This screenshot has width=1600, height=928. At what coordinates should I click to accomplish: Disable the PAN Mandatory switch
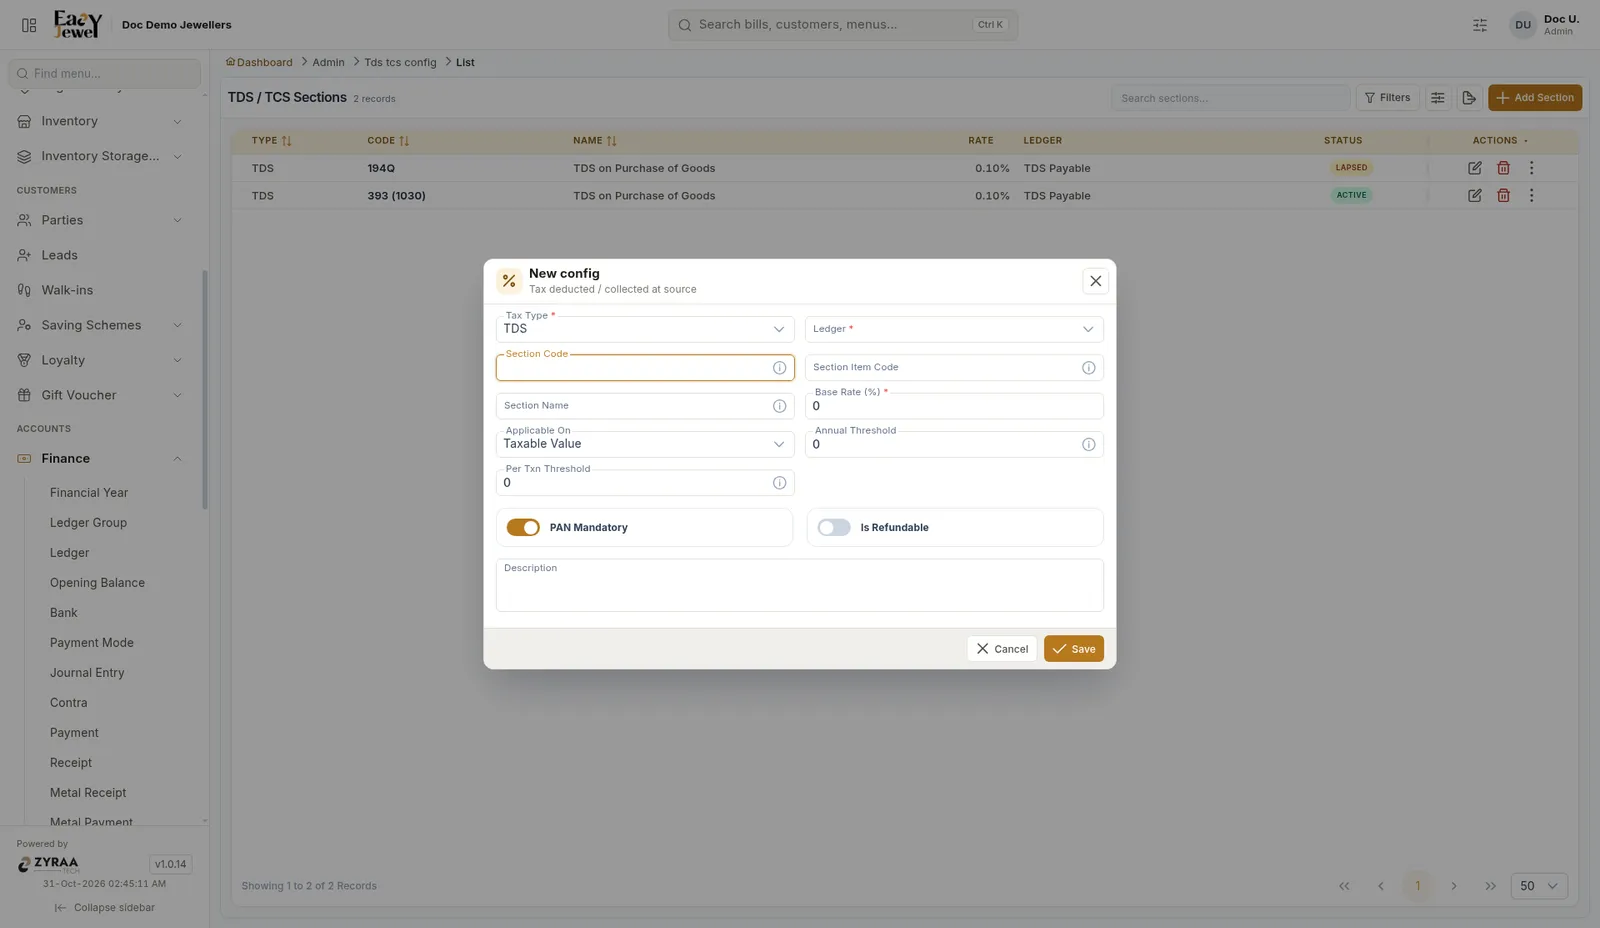point(523,527)
